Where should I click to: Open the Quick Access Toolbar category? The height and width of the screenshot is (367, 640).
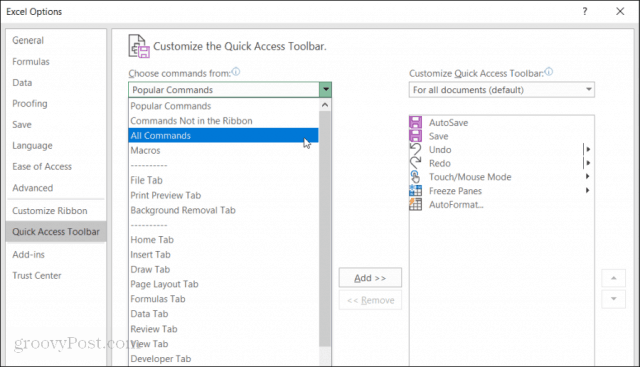click(56, 231)
